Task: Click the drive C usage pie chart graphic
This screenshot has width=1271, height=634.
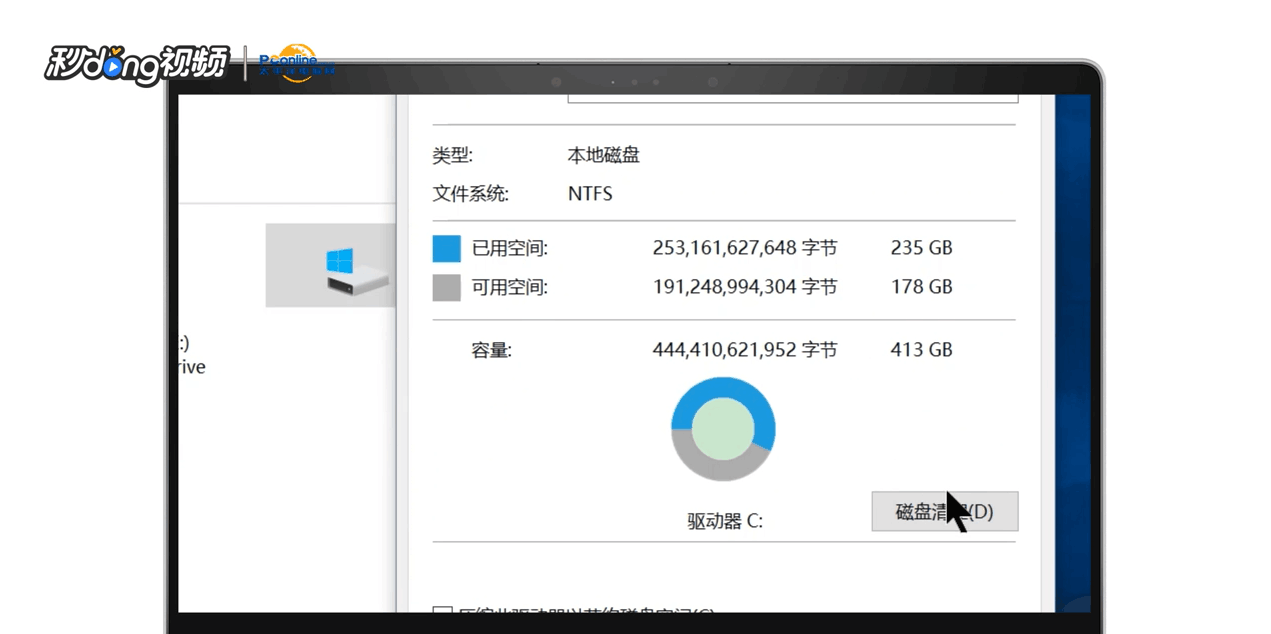Action: coord(722,429)
